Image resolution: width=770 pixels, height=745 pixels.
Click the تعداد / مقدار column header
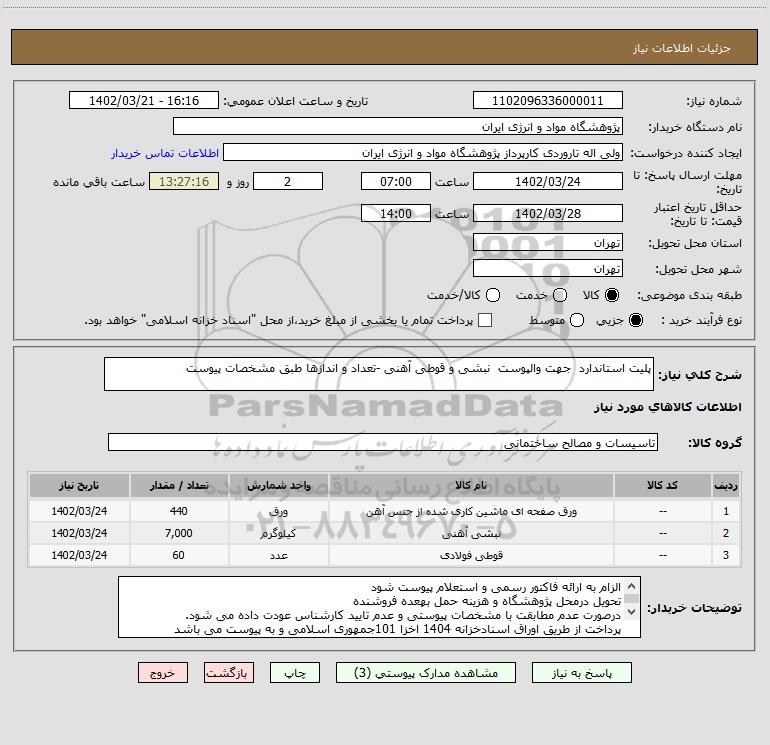pyautogui.click(x=179, y=485)
